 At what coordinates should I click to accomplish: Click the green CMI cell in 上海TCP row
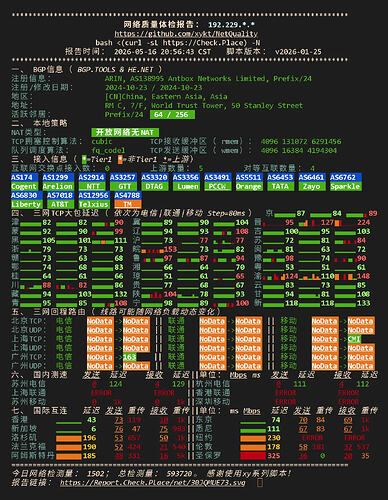tap(354, 339)
